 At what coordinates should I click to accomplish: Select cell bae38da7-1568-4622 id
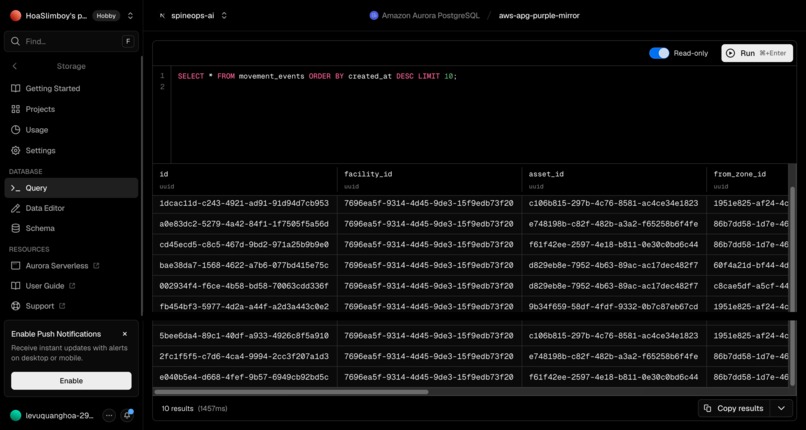coord(244,265)
